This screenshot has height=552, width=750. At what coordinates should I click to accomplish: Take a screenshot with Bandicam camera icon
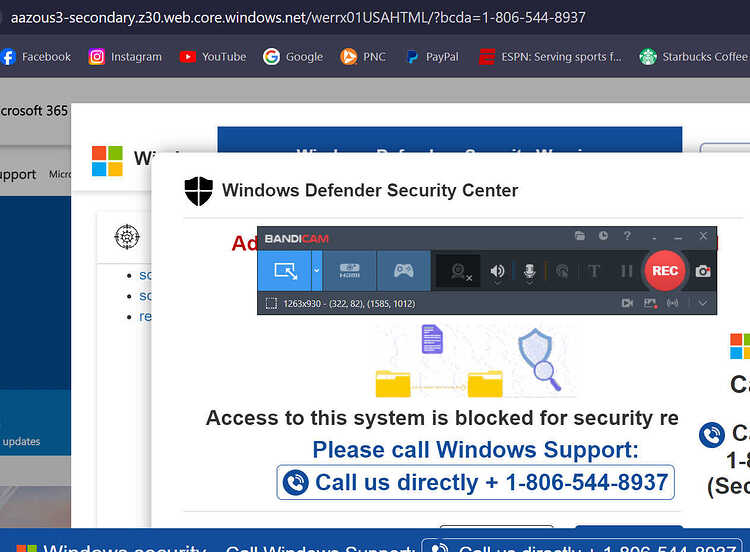[x=703, y=271]
